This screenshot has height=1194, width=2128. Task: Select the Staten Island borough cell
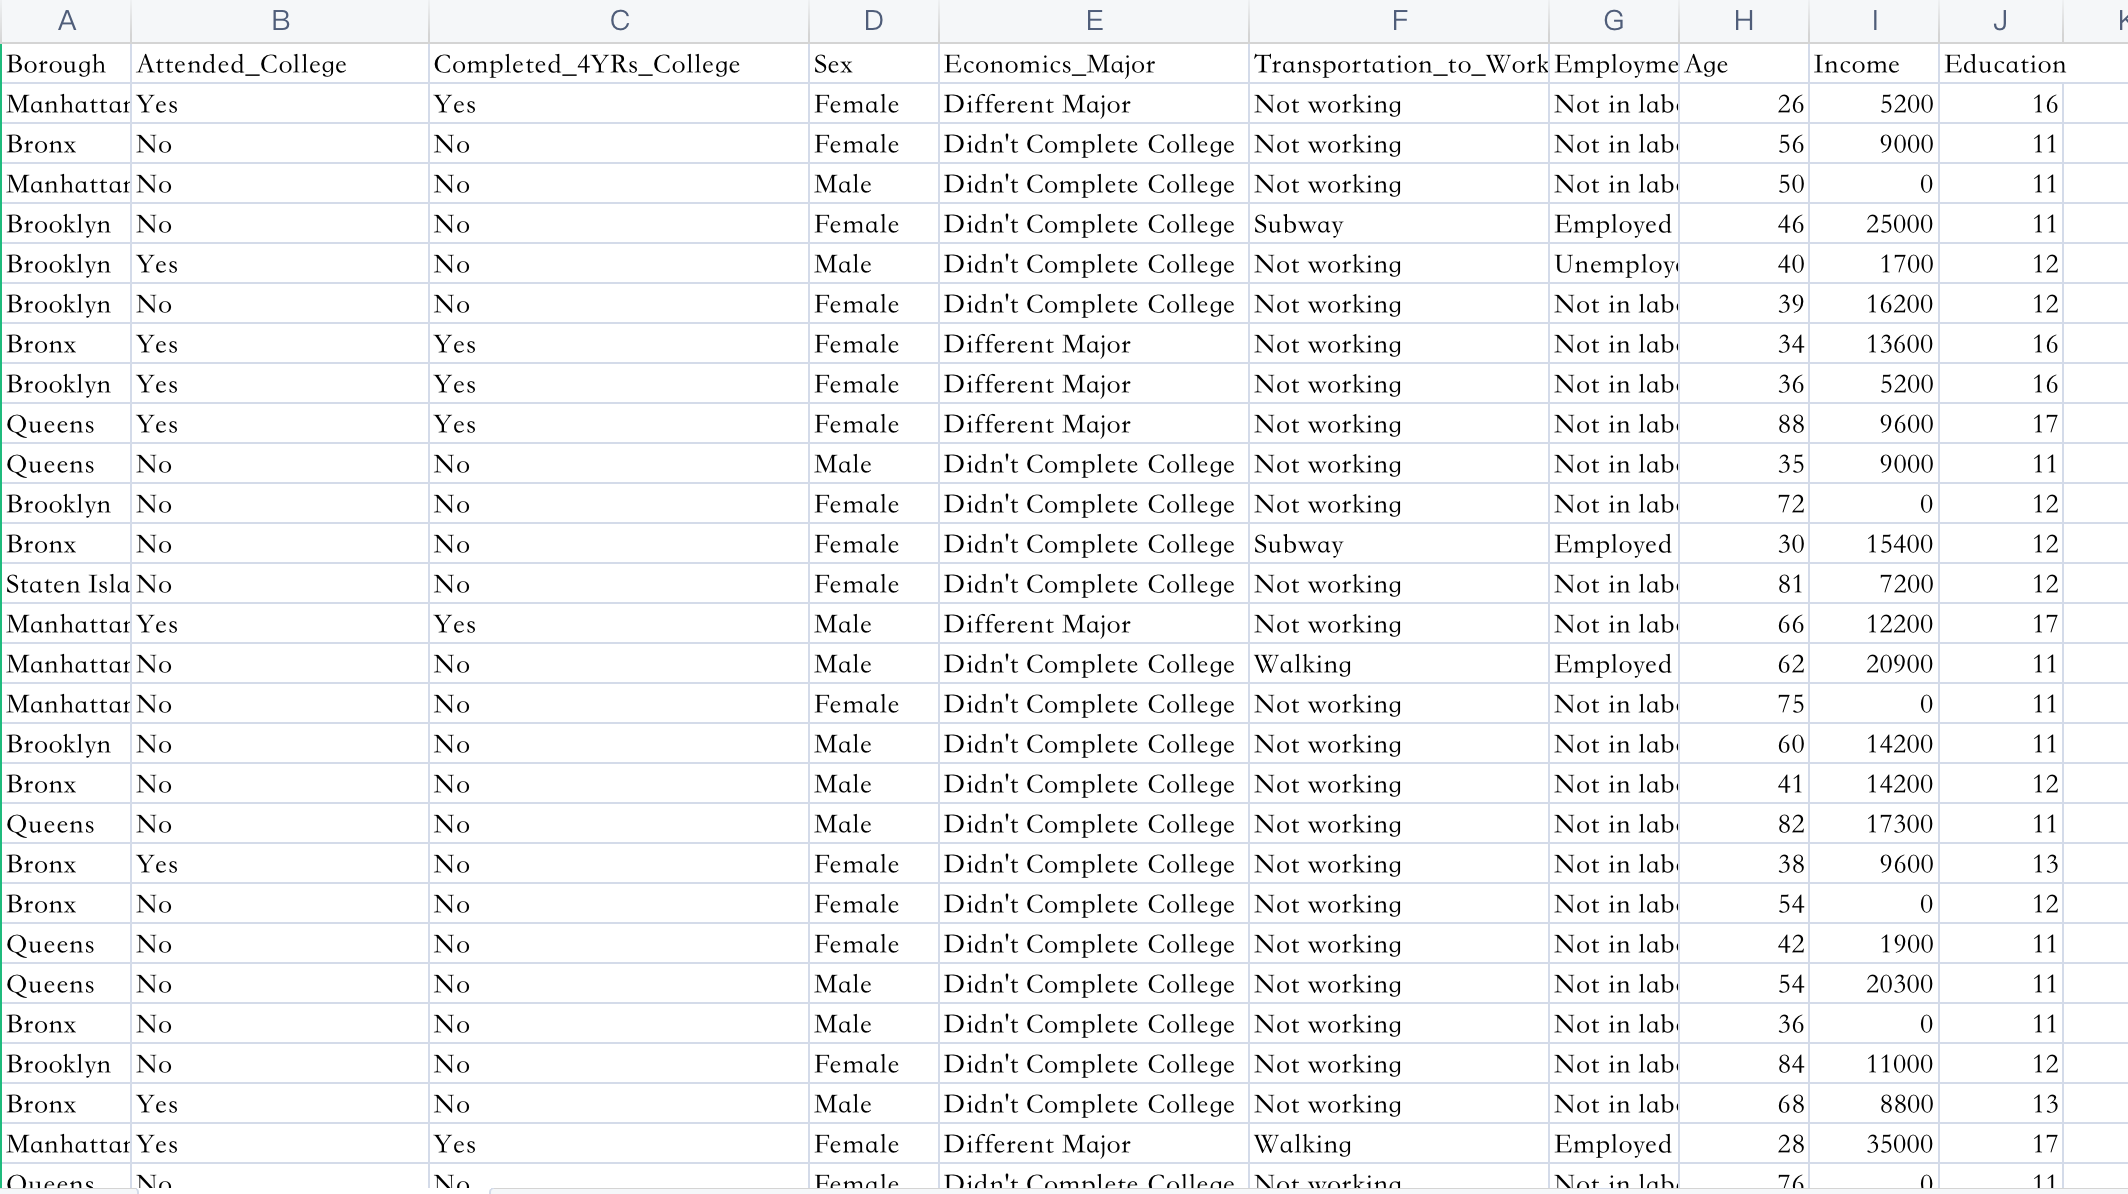pos(67,584)
